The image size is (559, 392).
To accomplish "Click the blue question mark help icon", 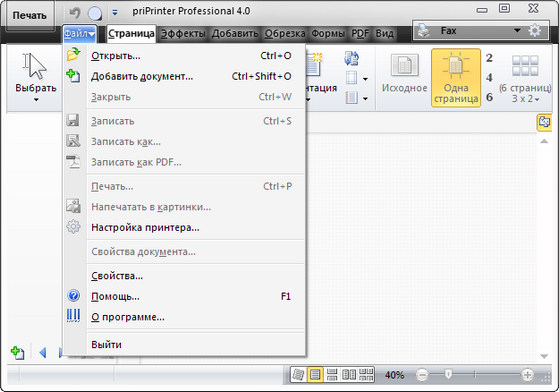I will coord(73,296).
